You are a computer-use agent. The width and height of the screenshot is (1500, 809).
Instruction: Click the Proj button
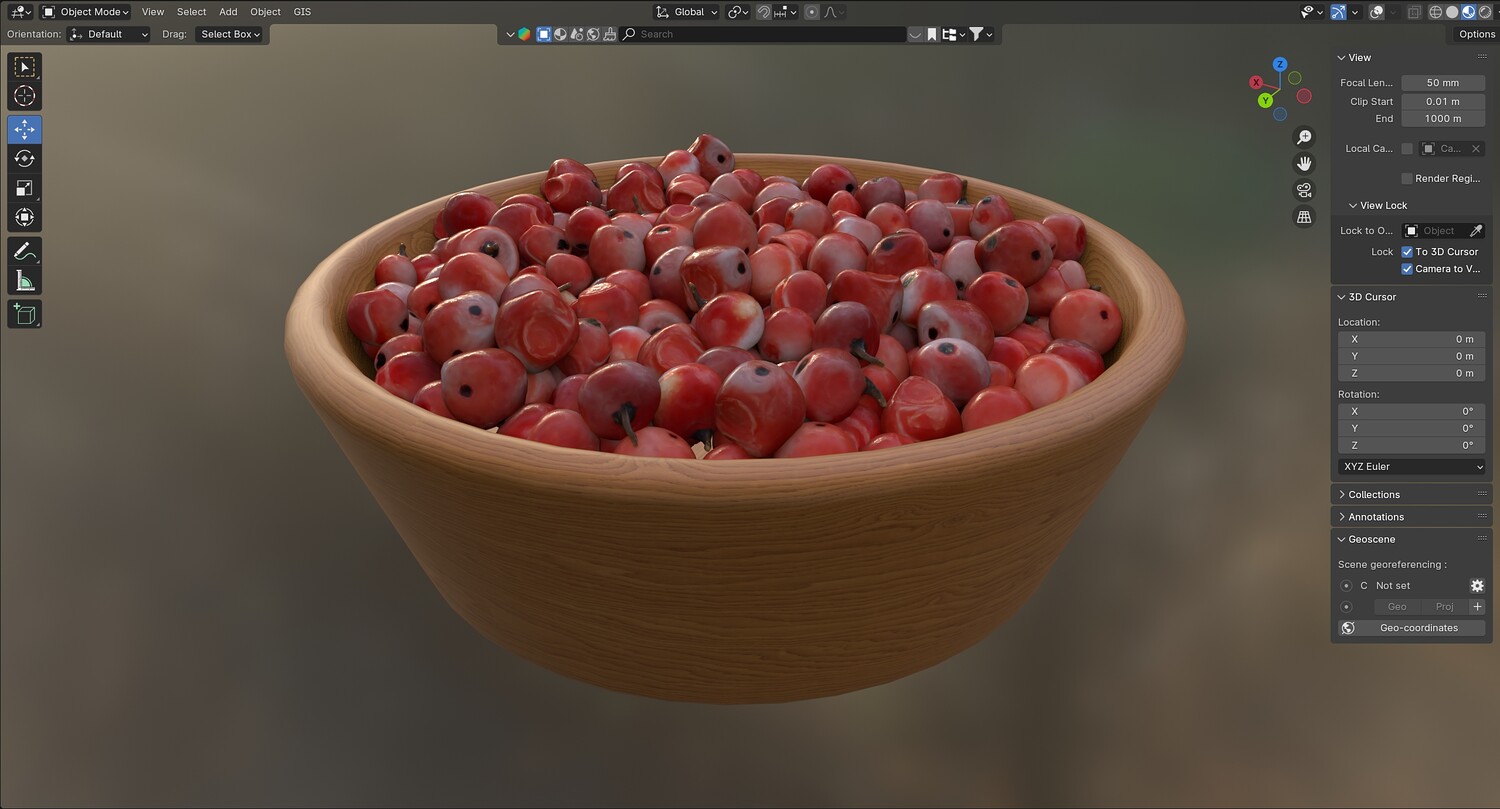point(1444,607)
